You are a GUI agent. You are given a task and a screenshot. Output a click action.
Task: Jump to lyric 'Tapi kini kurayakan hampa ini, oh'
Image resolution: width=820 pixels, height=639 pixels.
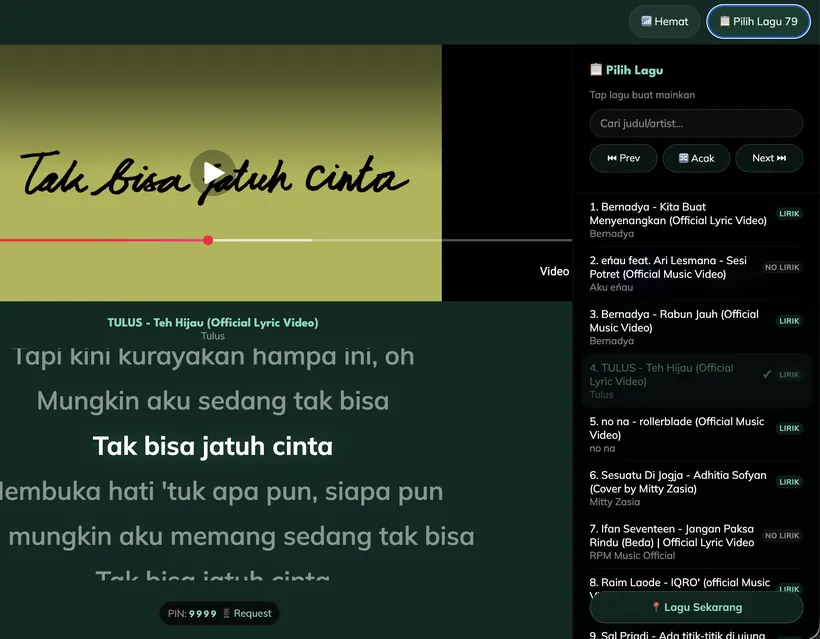point(213,357)
